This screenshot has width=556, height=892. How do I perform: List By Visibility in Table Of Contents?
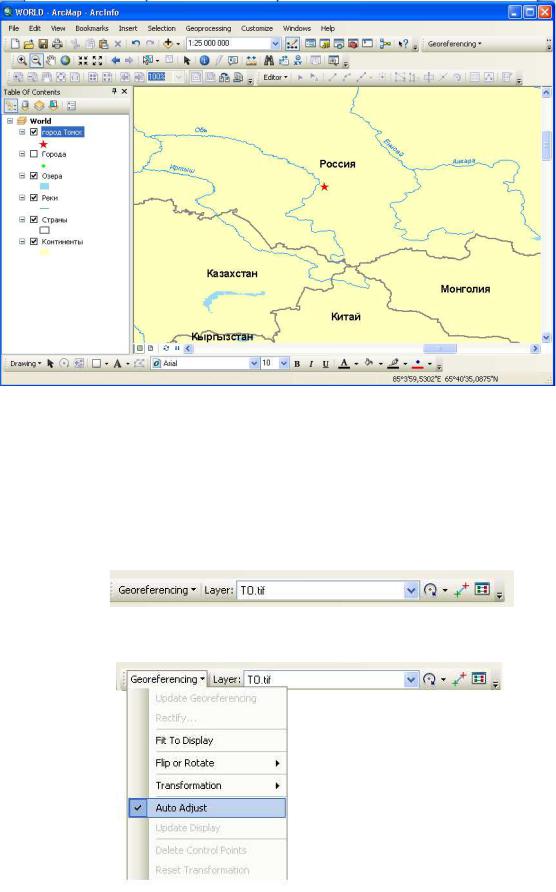coord(39,105)
